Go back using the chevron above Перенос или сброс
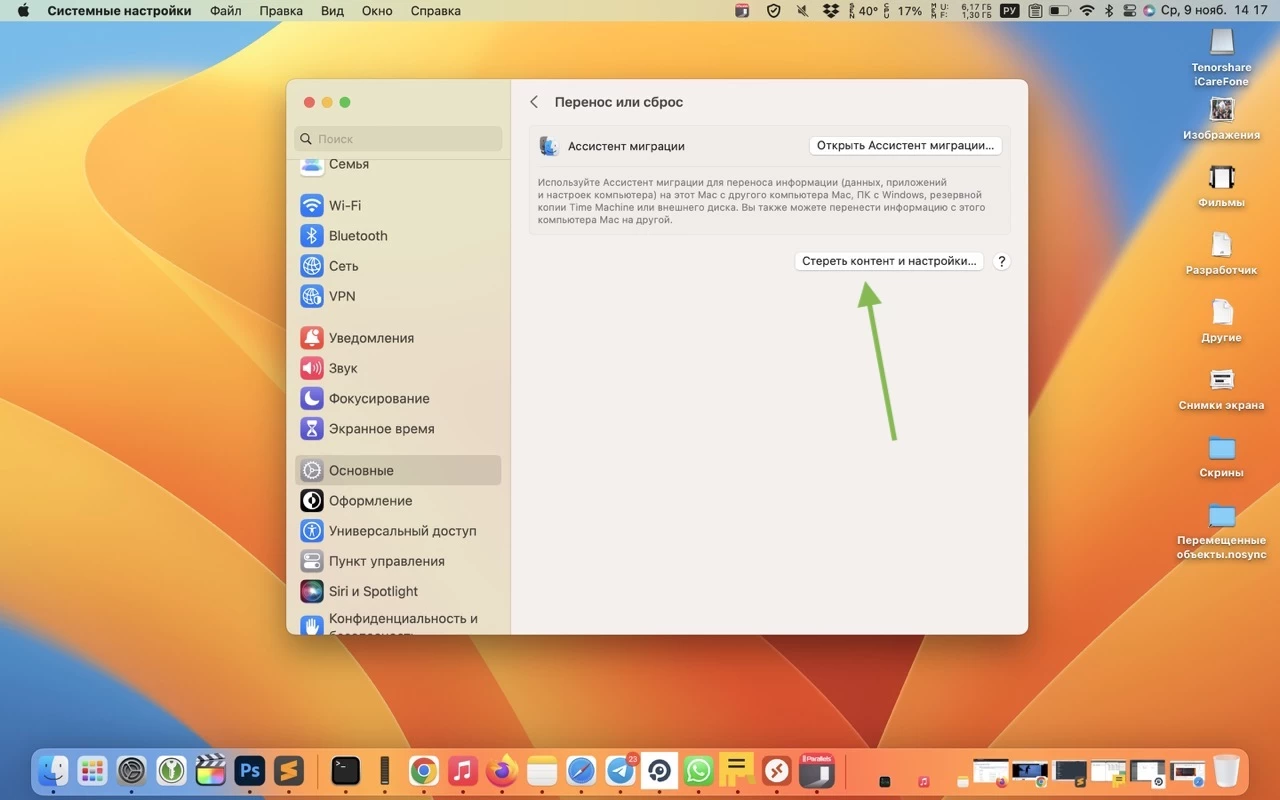Image resolution: width=1280 pixels, height=800 pixels. point(533,101)
